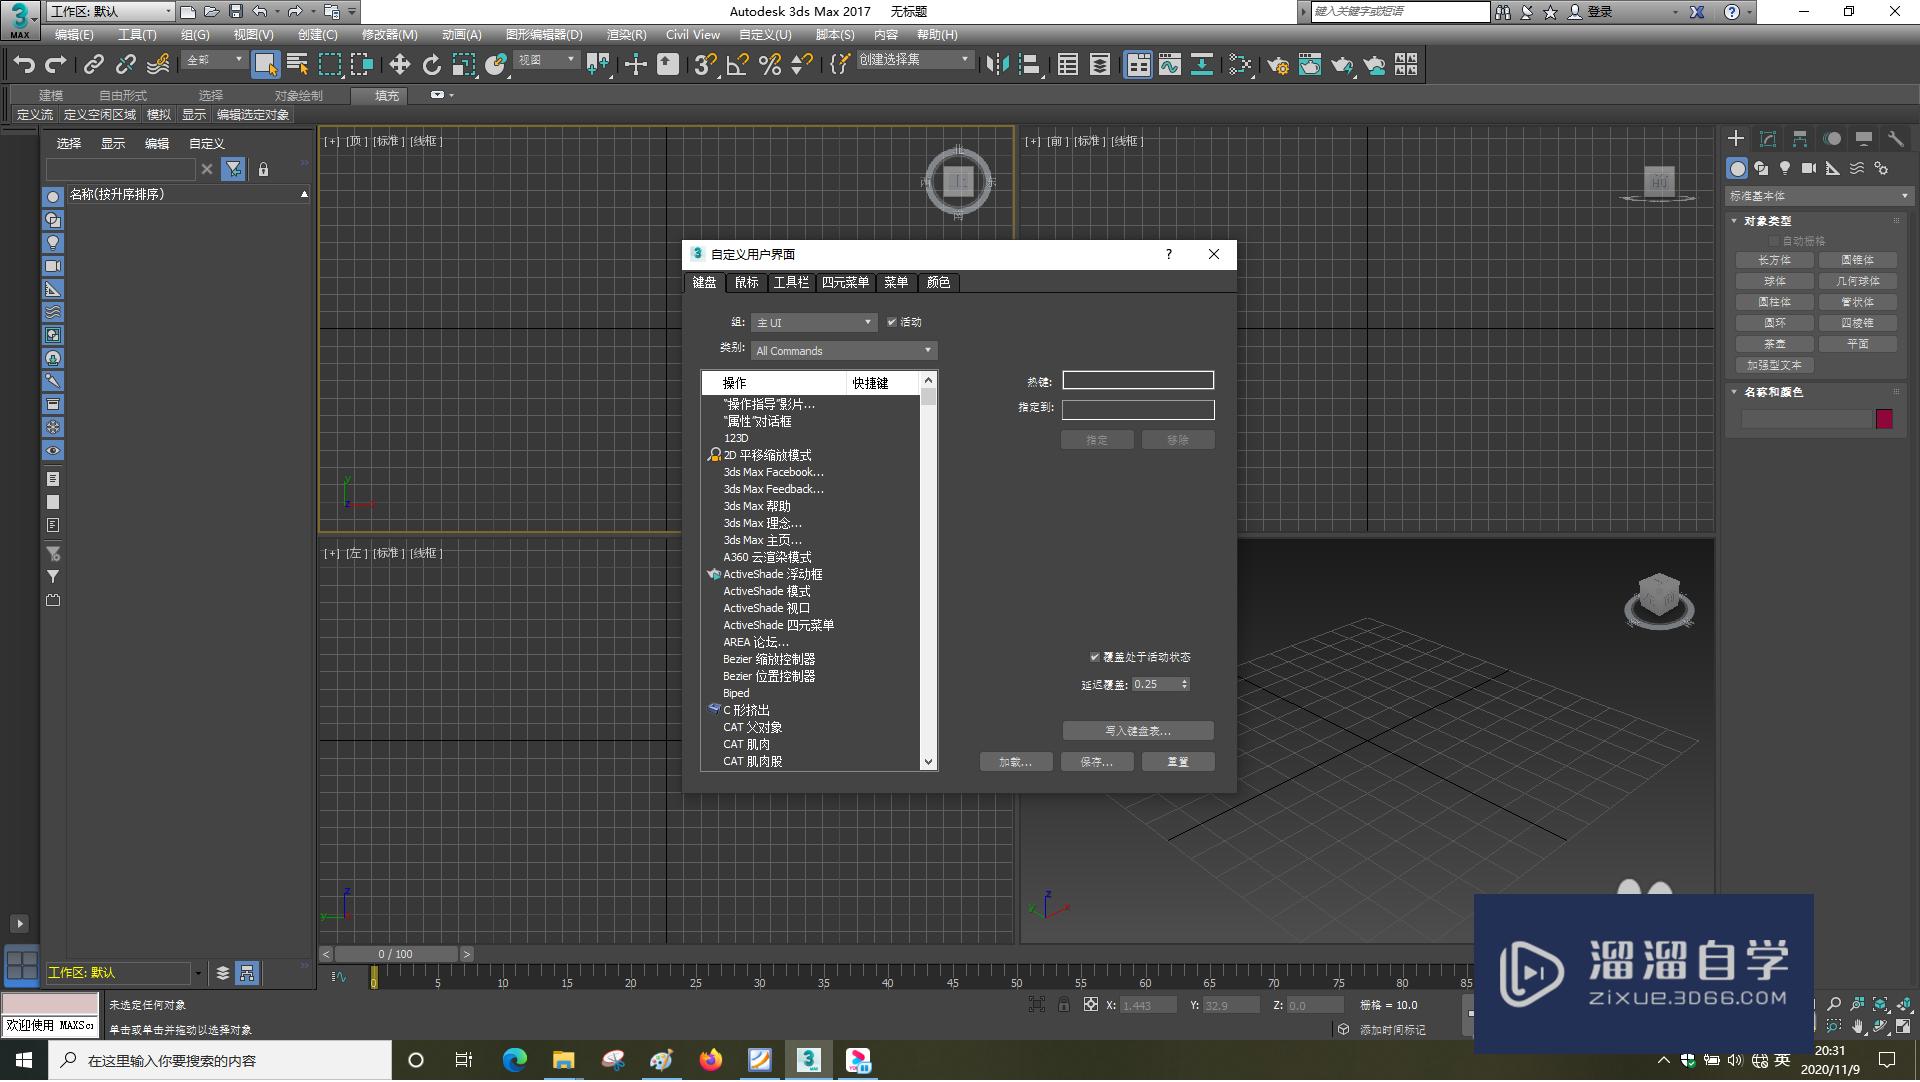Create a 茶壶 primitive button
Image resolution: width=1920 pixels, height=1082 pixels.
(x=1775, y=344)
